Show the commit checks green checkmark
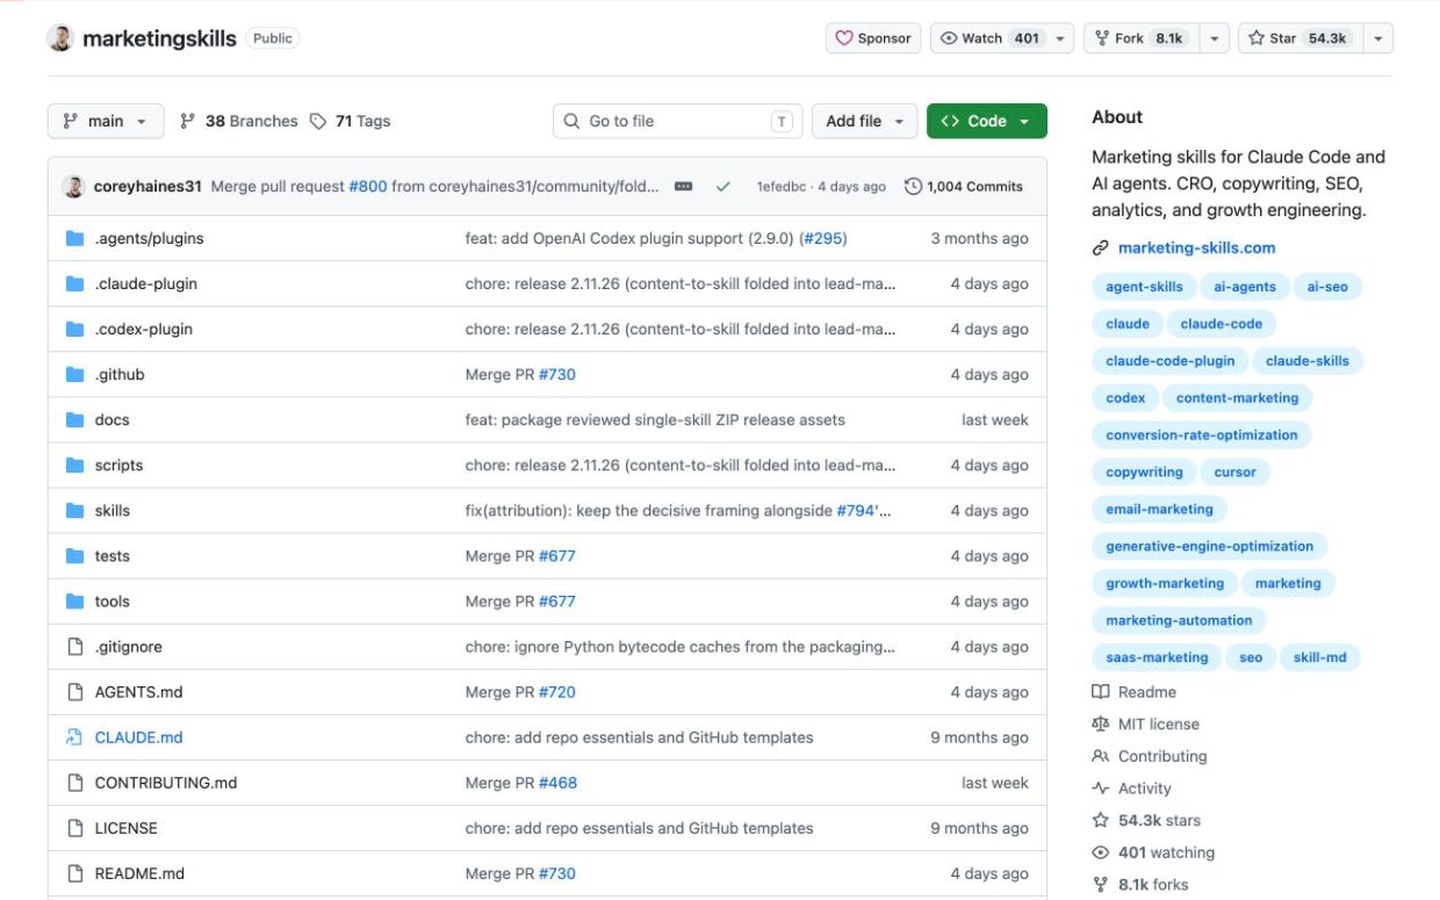The width and height of the screenshot is (1440, 900). [x=723, y=186]
